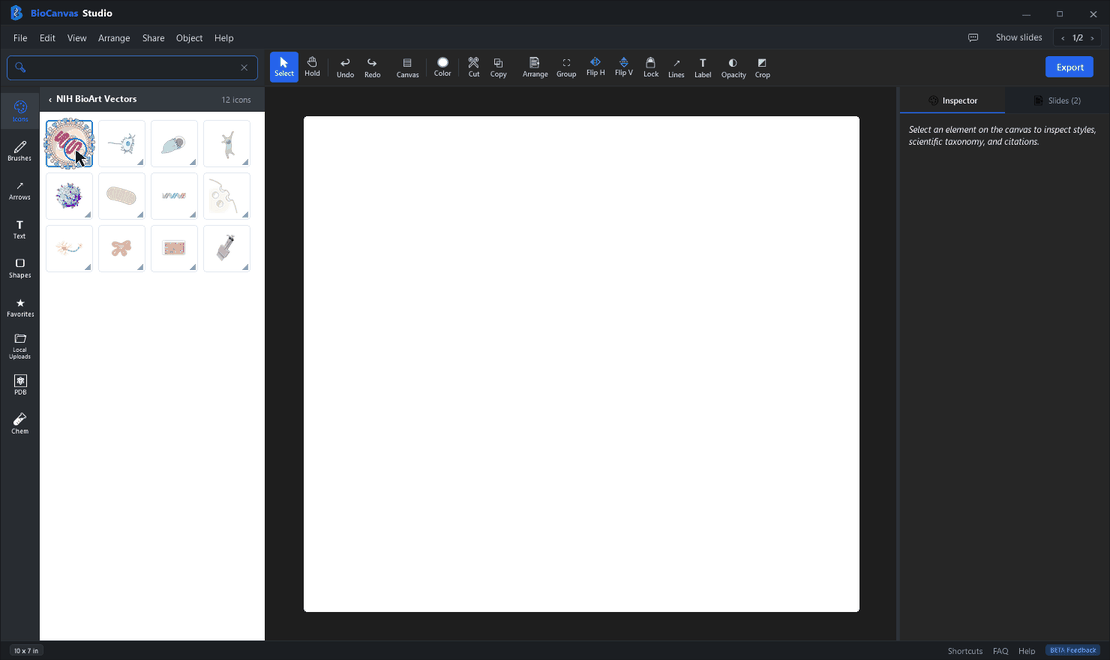This screenshot has height=660, width=1110.
Task: Select the brown blob-shaped cell thumbnail
Action: [122, 249]
